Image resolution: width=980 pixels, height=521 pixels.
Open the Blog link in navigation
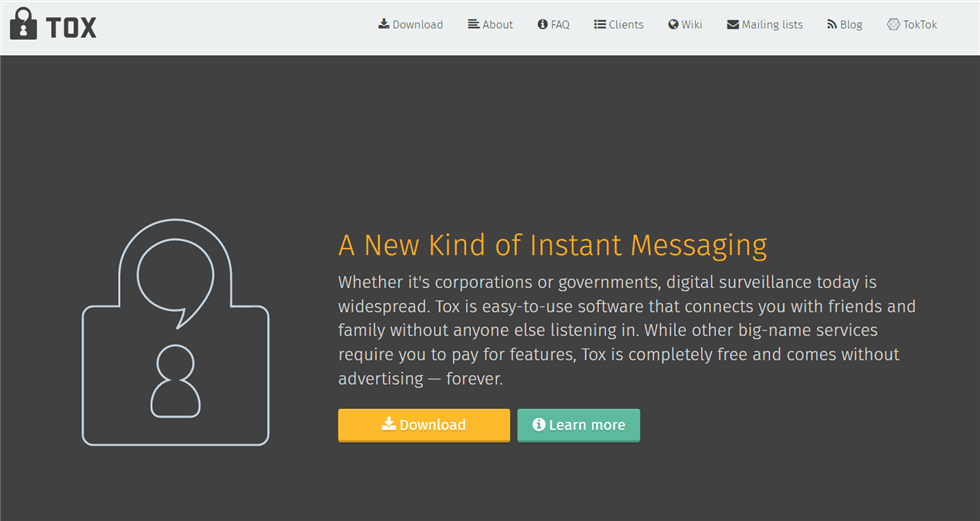(x=844, y=24)
